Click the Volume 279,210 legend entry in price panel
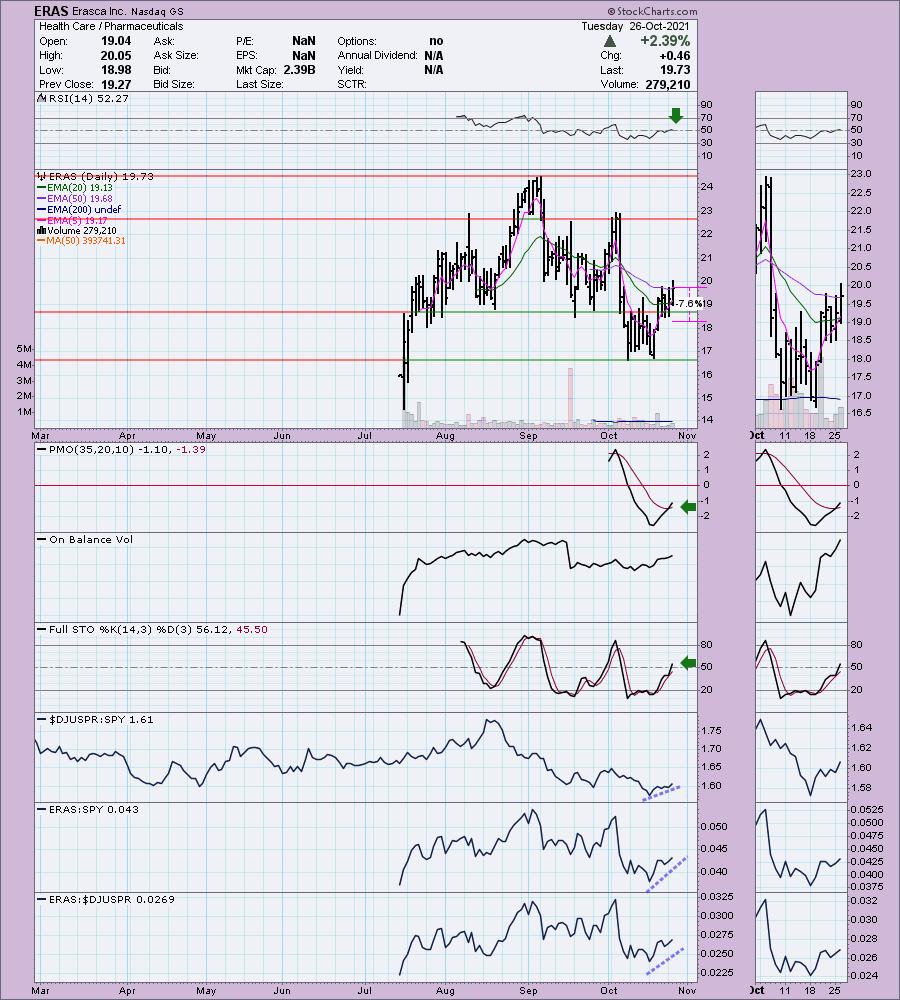Image resolution: width=900 pixels, height=1000 pixels. 77,231
